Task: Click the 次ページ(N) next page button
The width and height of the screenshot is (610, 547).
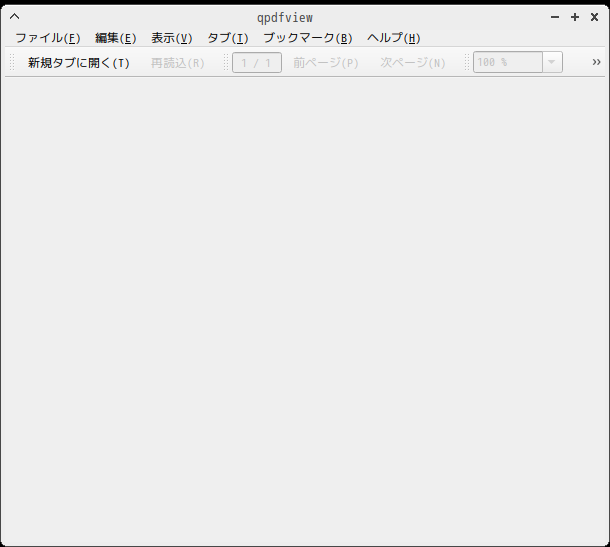Action: [413, 63]
